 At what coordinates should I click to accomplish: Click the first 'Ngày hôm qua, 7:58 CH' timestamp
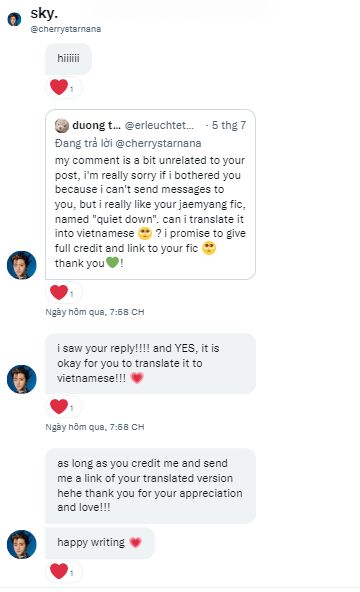tap(95, 312)
